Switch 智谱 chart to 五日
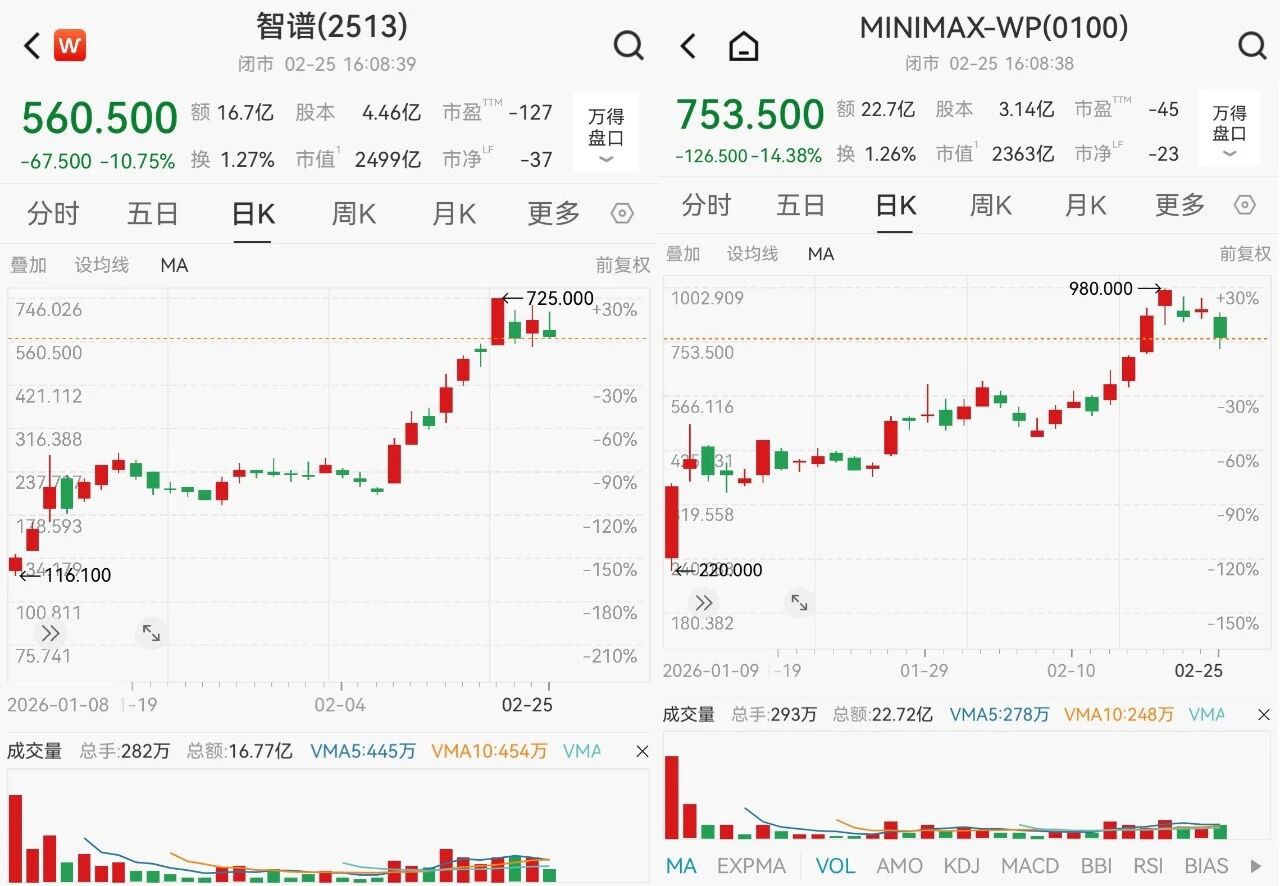Screen dimensions: 1280x886 [152, 213]
